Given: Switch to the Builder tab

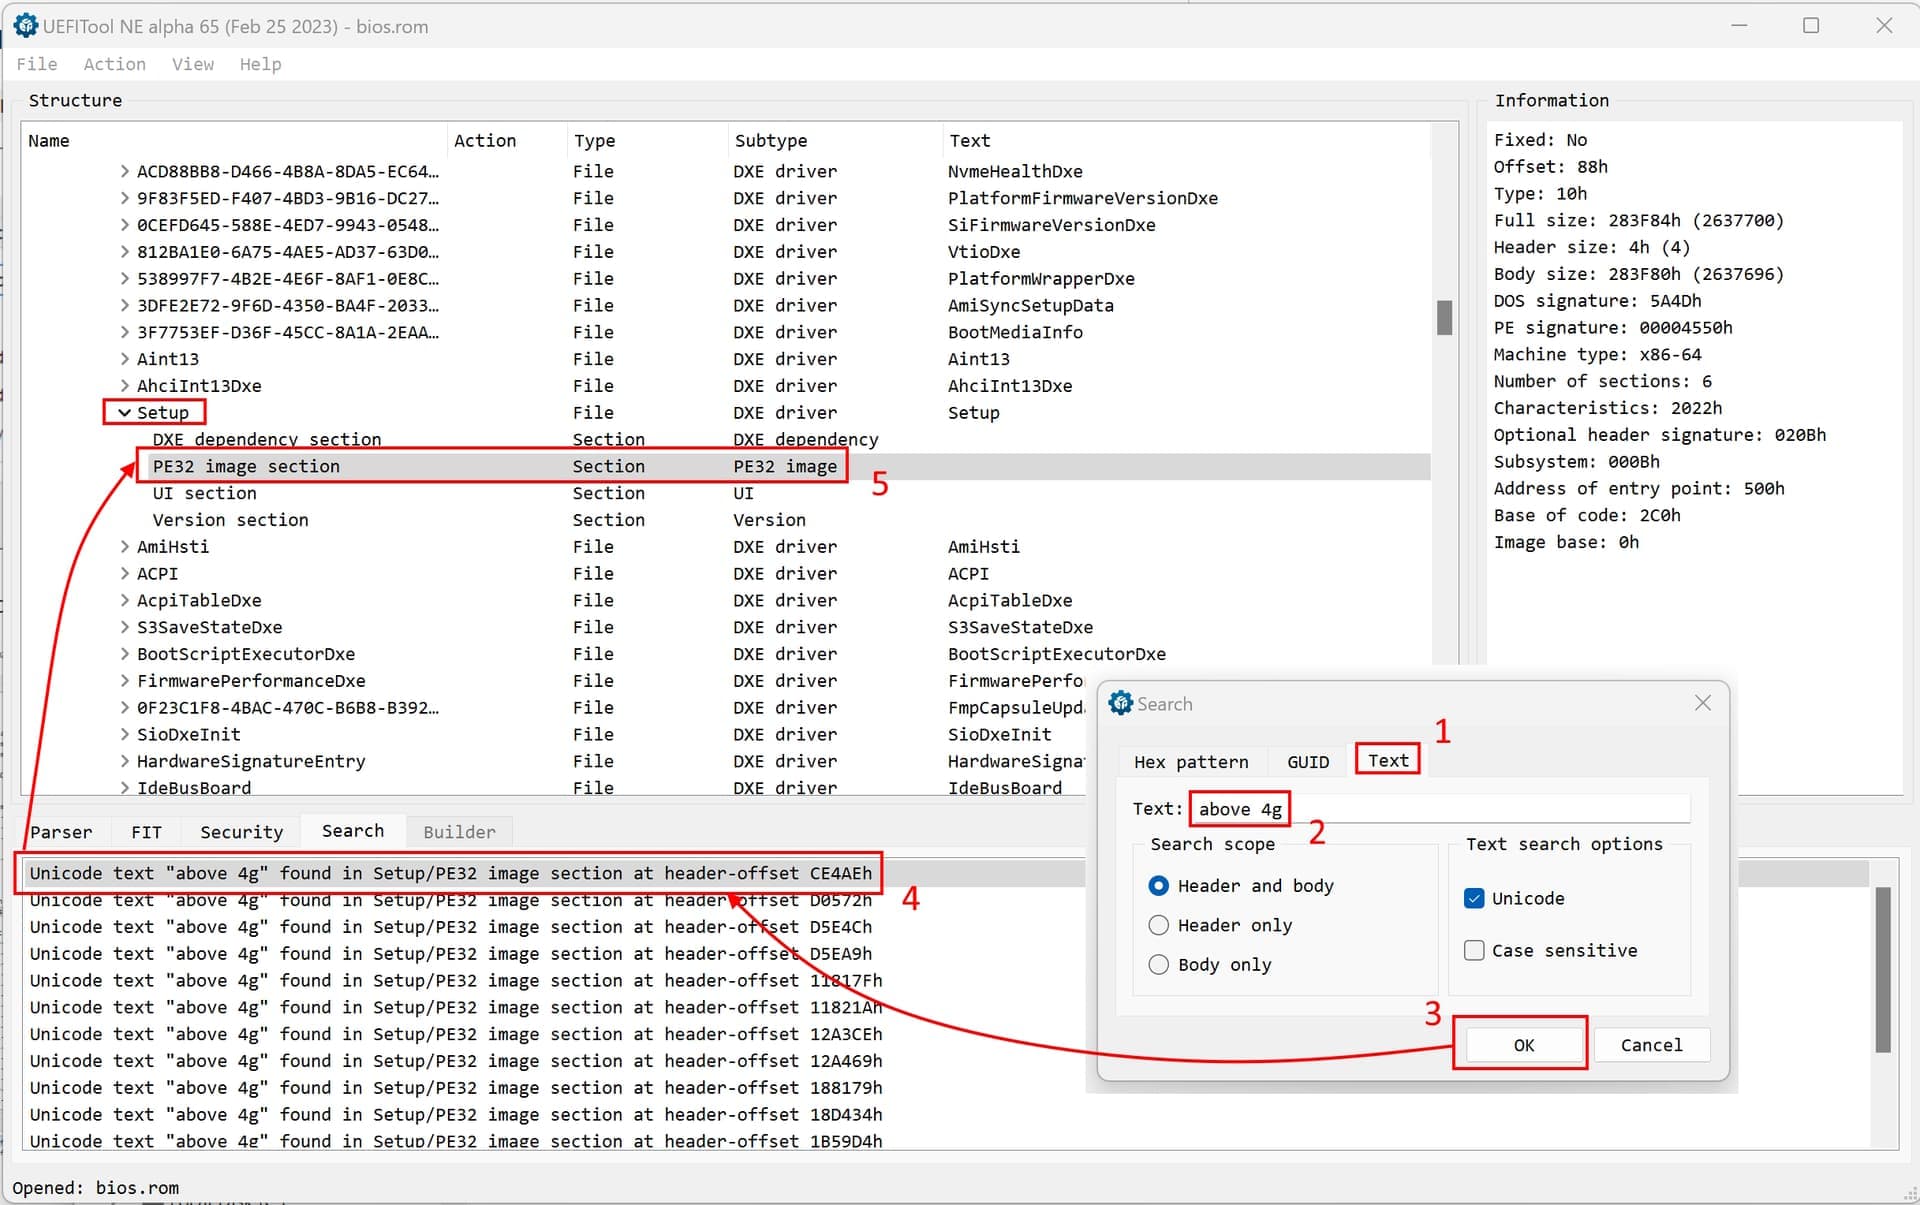Looking at the screenshot, I should [459, 831].
